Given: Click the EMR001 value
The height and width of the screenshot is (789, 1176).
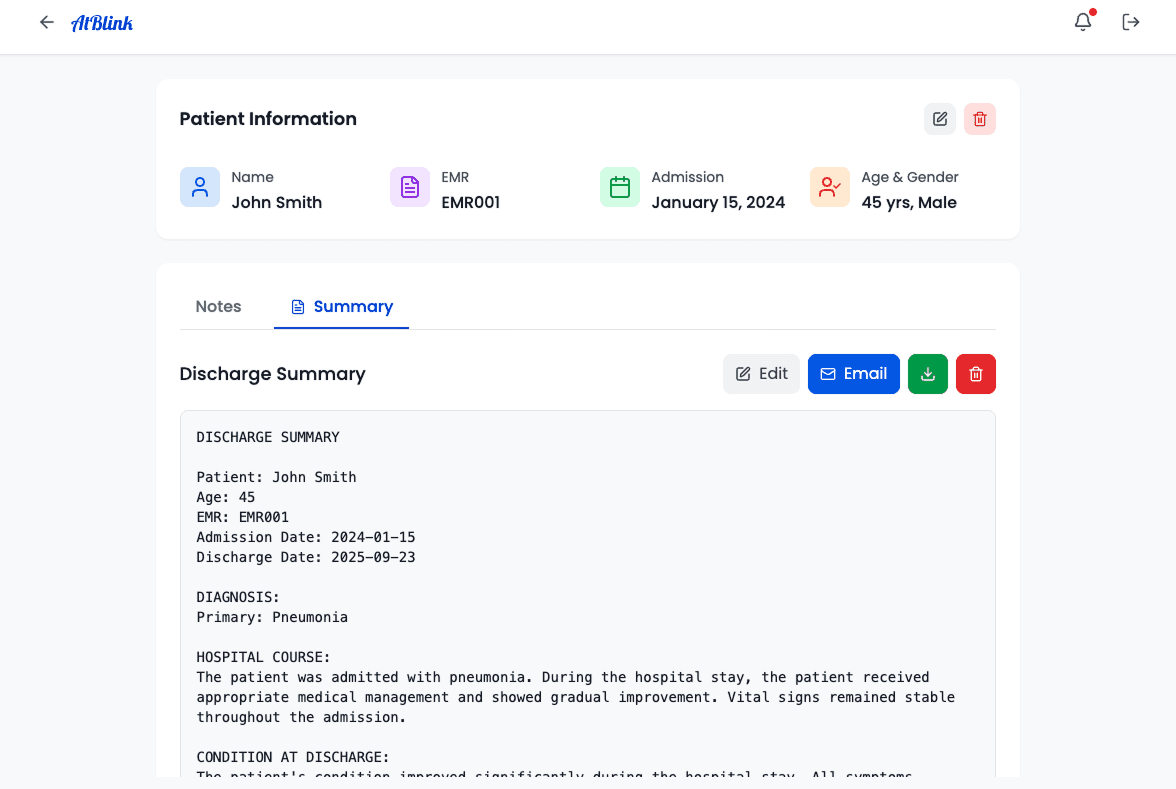Looking at the screenshot, I should click(x=470, y=202).
